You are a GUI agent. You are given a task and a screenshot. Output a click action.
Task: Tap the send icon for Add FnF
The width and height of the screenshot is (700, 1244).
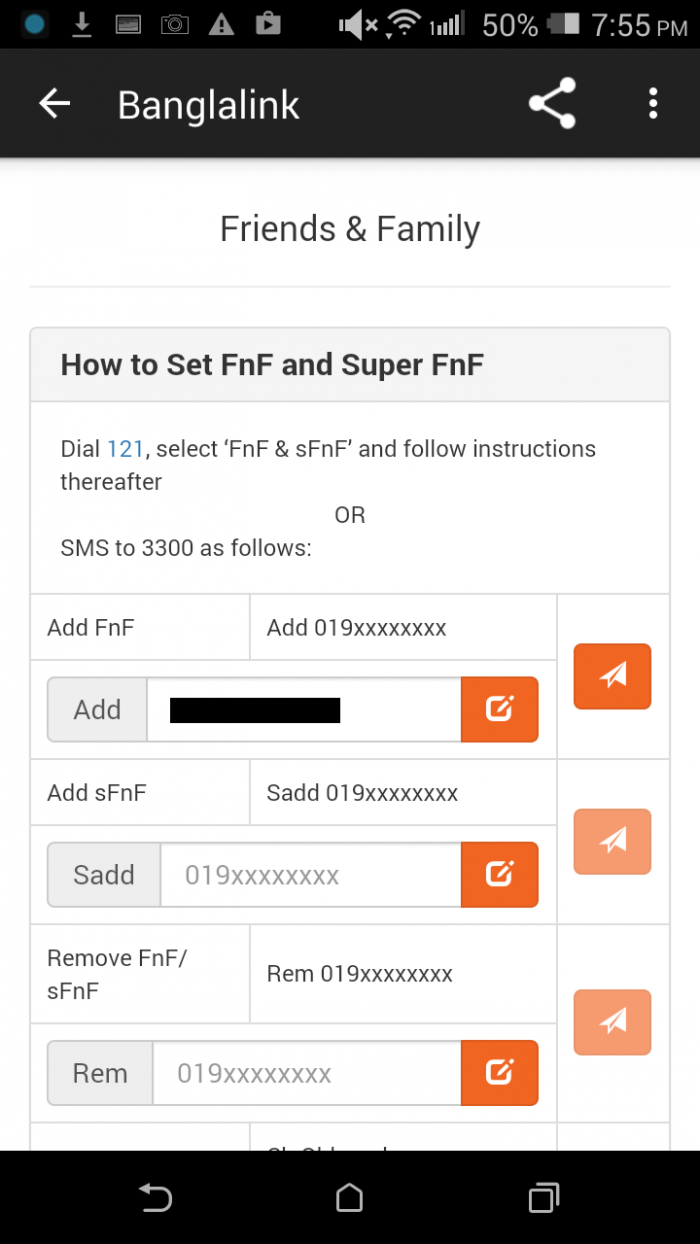pos(612,676)
